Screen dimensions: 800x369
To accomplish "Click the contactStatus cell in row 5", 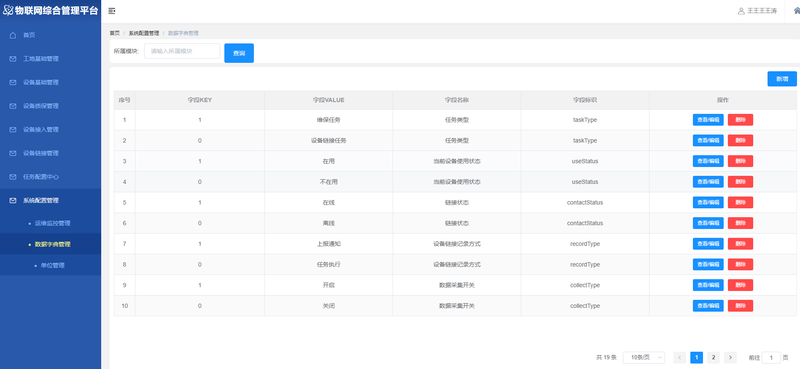I will (585, 203).
